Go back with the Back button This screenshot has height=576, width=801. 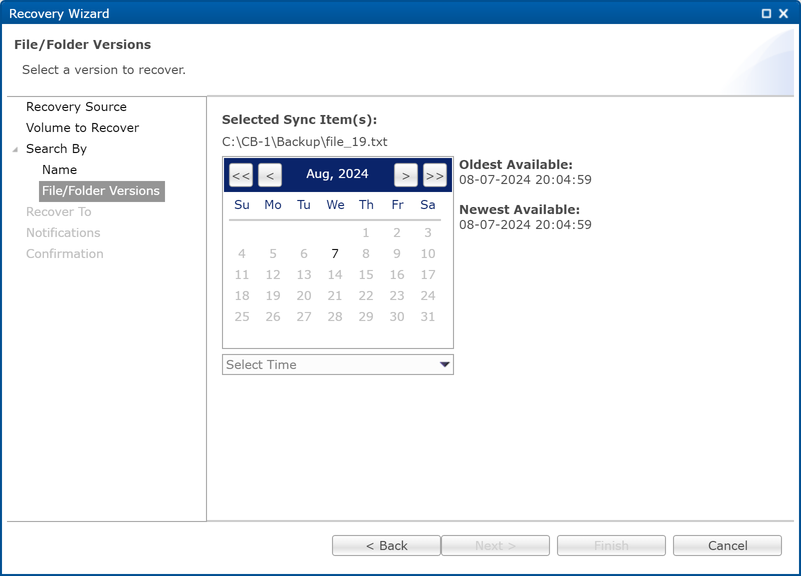pos(386,545)
